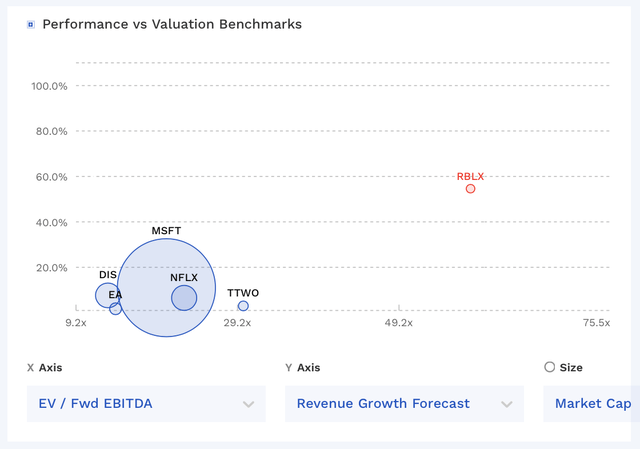Click the 75.5x axis tick label
The width and height of the screenshot is (640, 449).
(597, 323)
